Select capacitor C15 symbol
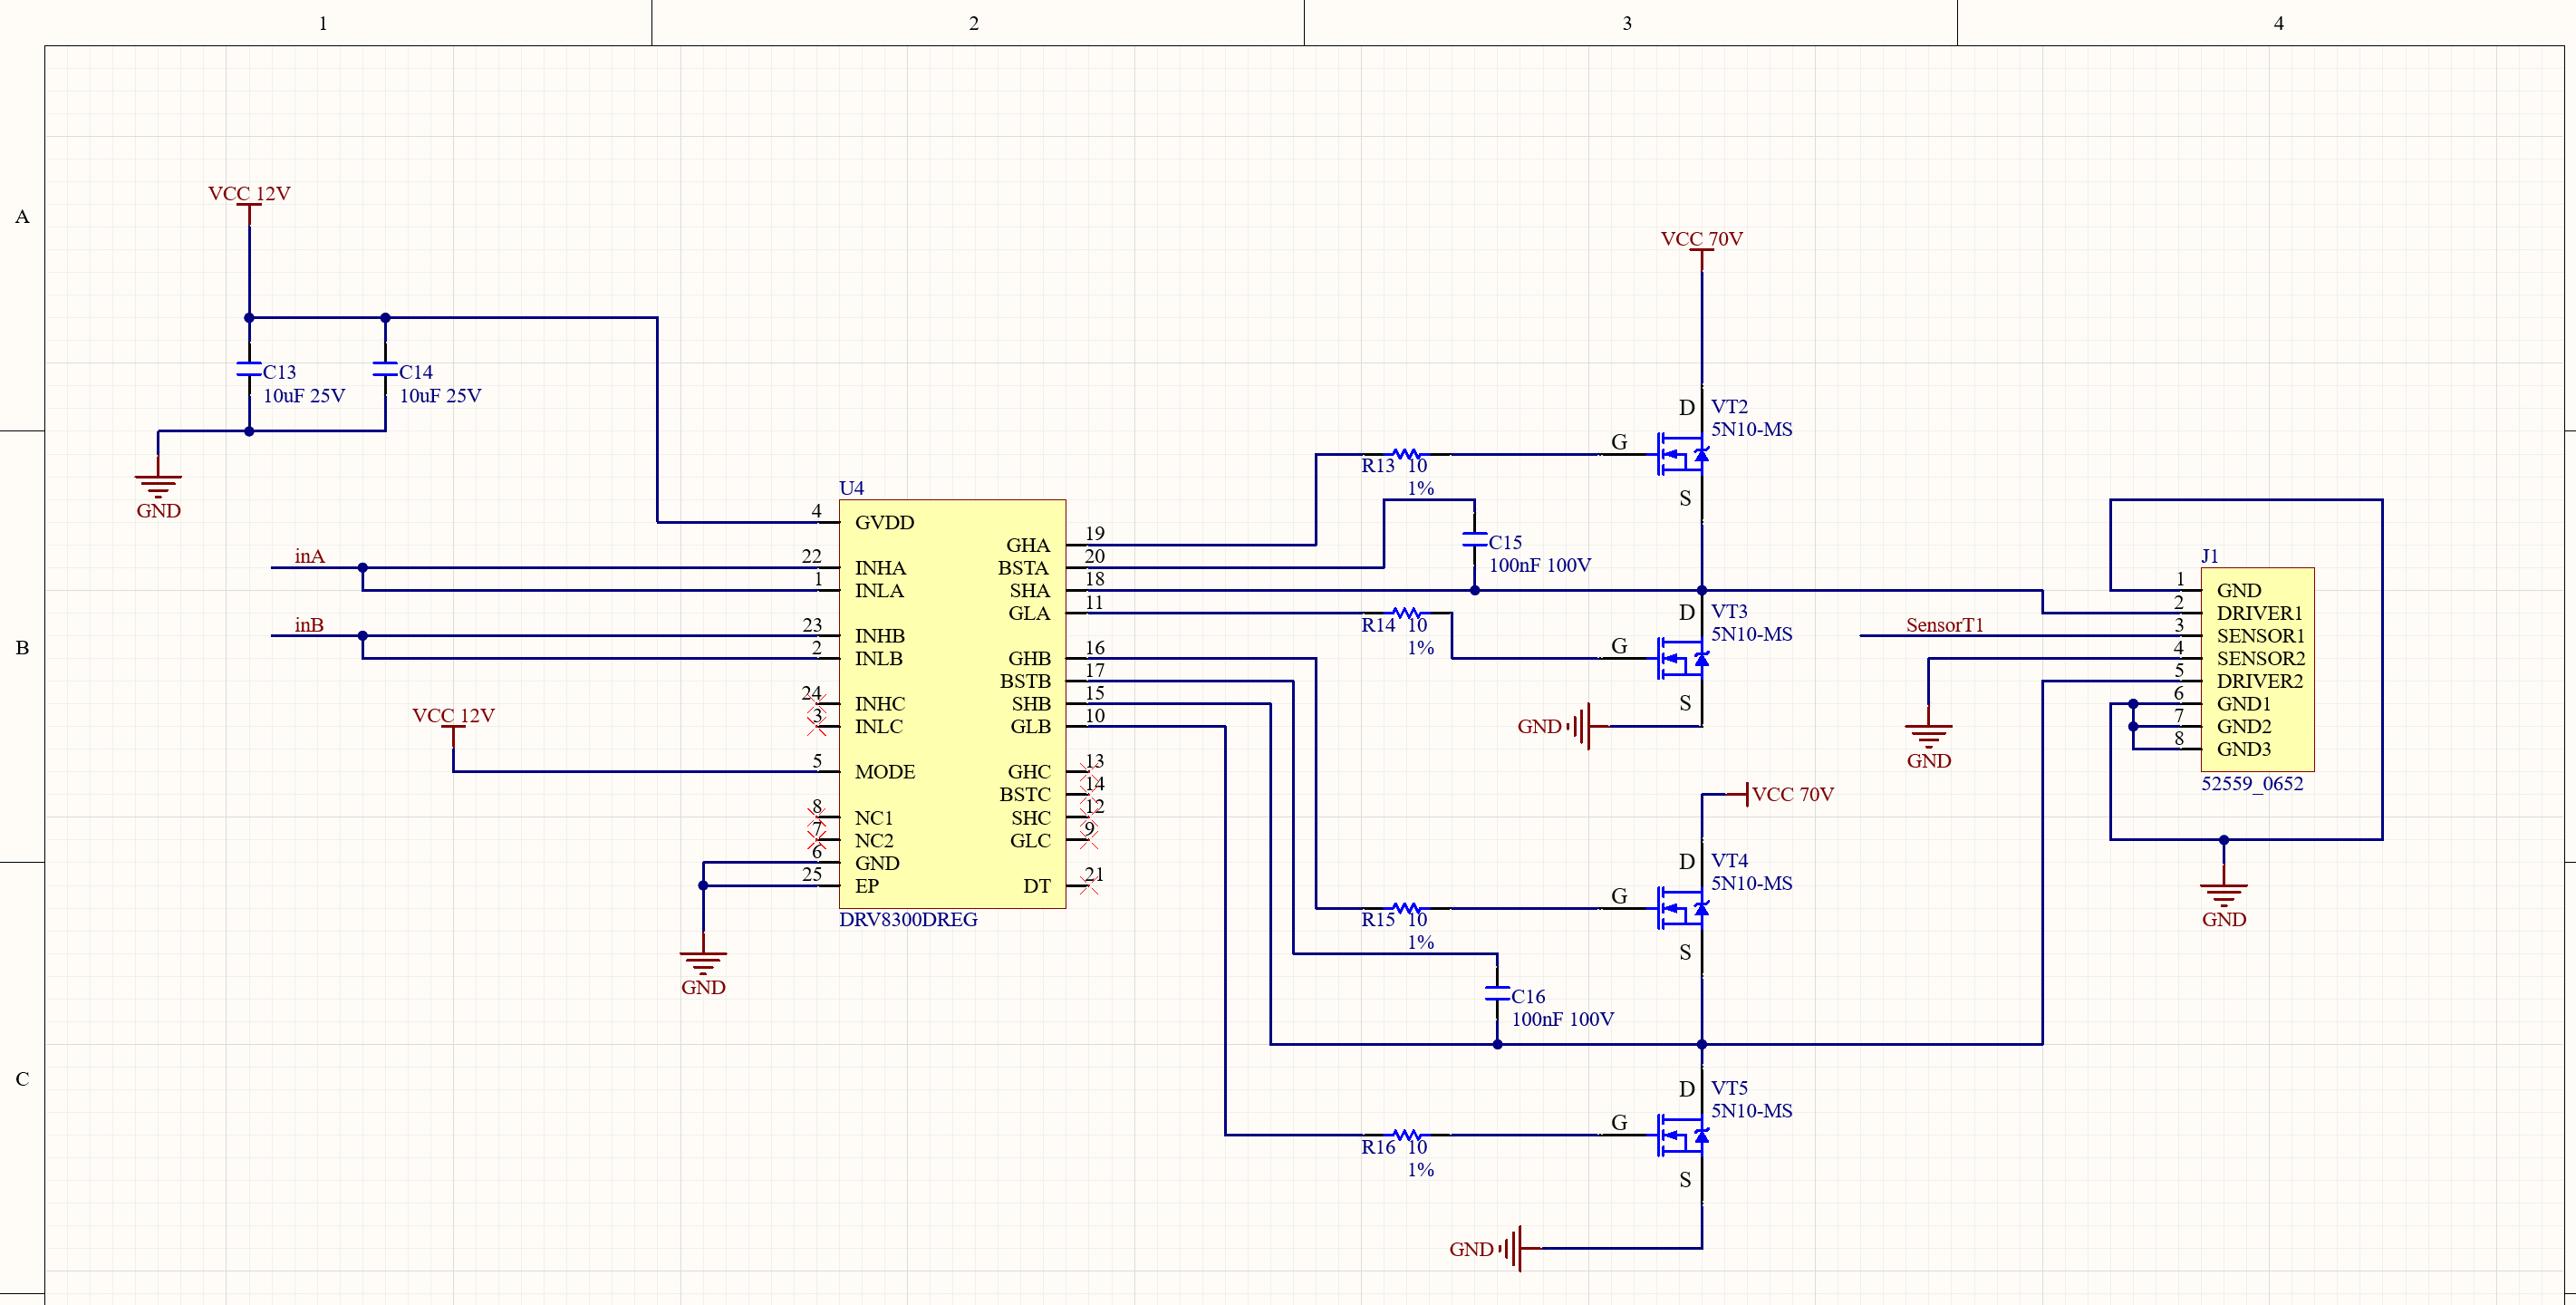2576x1305 pixels. (1474, 540)
